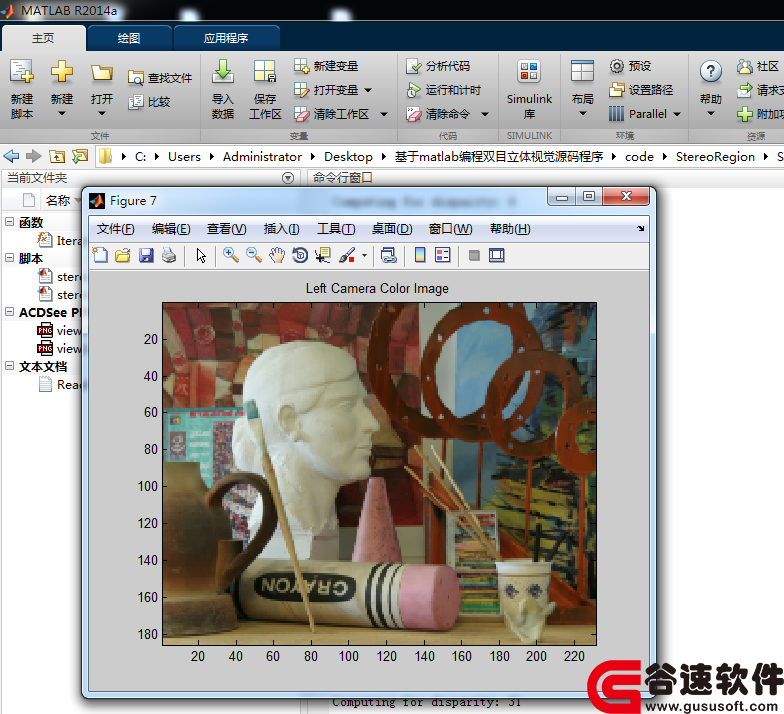Click 分析代码 analyze code
This screenshot has width=784, height=714.
438,66
